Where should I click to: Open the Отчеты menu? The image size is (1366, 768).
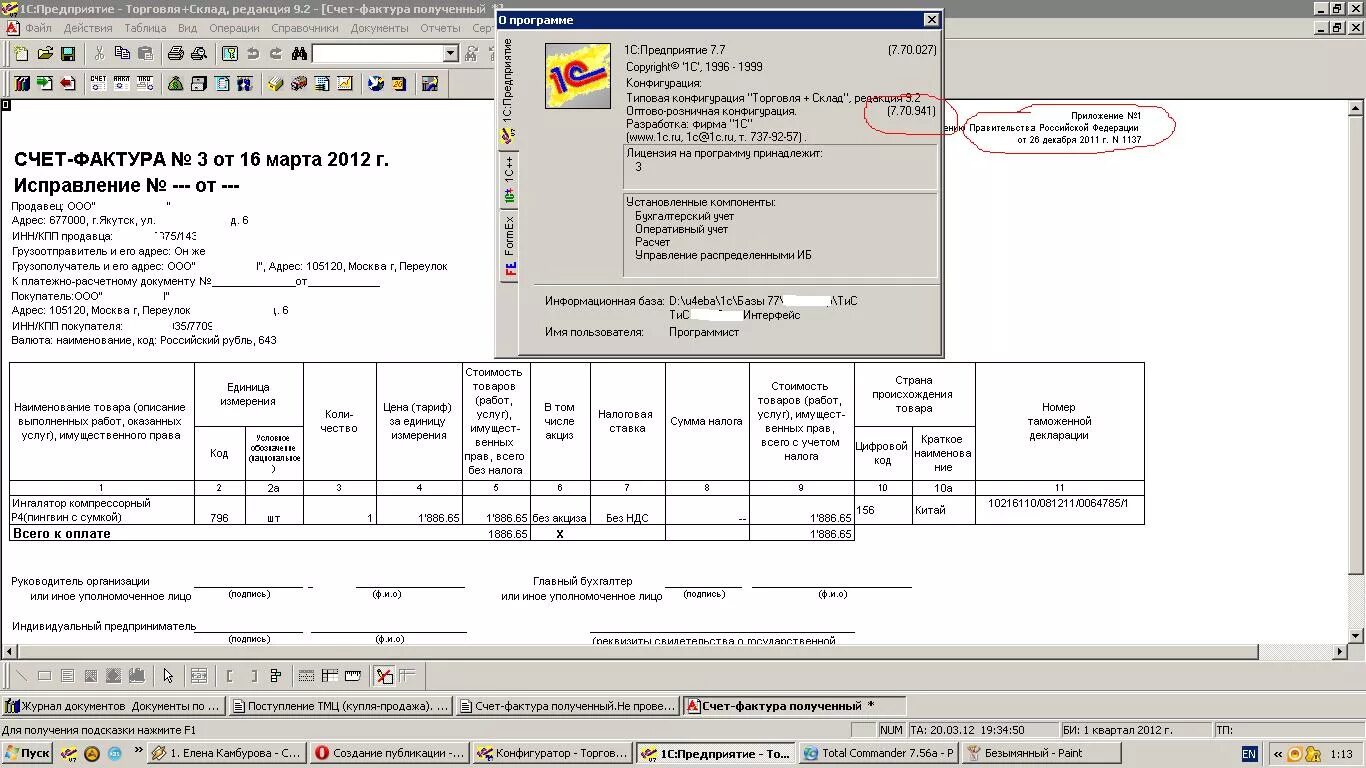coord(441,28)
